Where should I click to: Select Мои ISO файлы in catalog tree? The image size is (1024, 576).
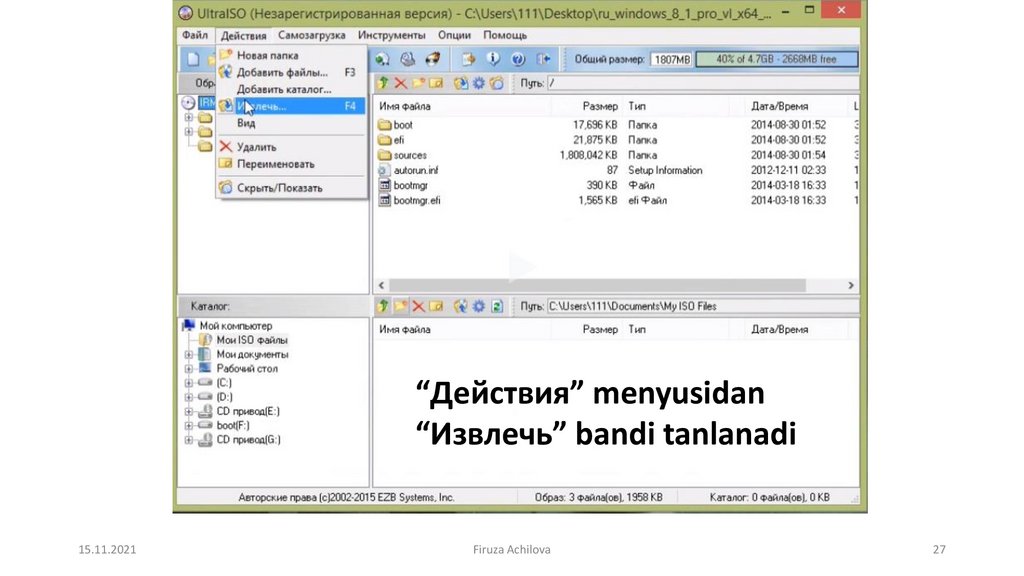coord(251,340)
